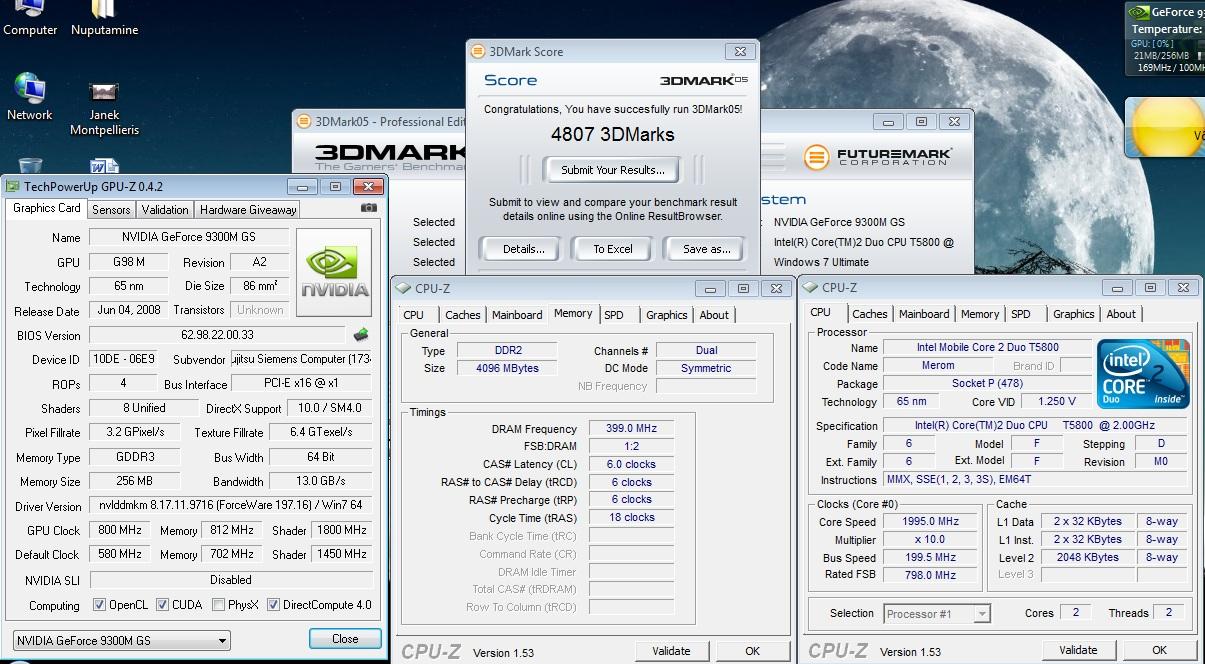
Task: Click the CPU-Z Memory window title icon
Action: coord(404,288)
